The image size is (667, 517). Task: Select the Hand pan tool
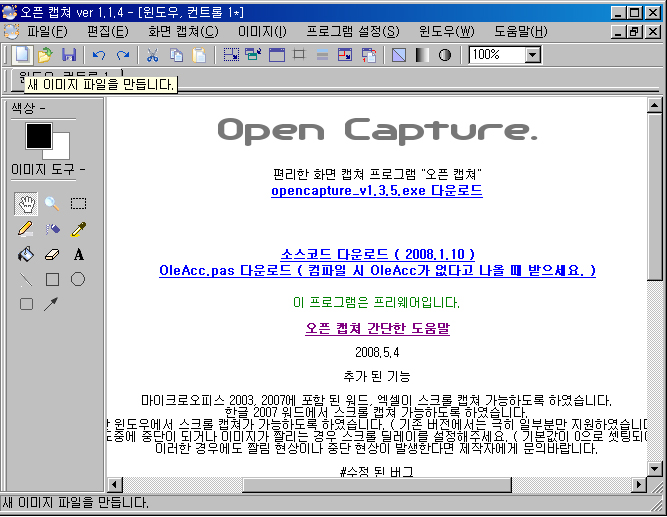click(x=26, y=204)
